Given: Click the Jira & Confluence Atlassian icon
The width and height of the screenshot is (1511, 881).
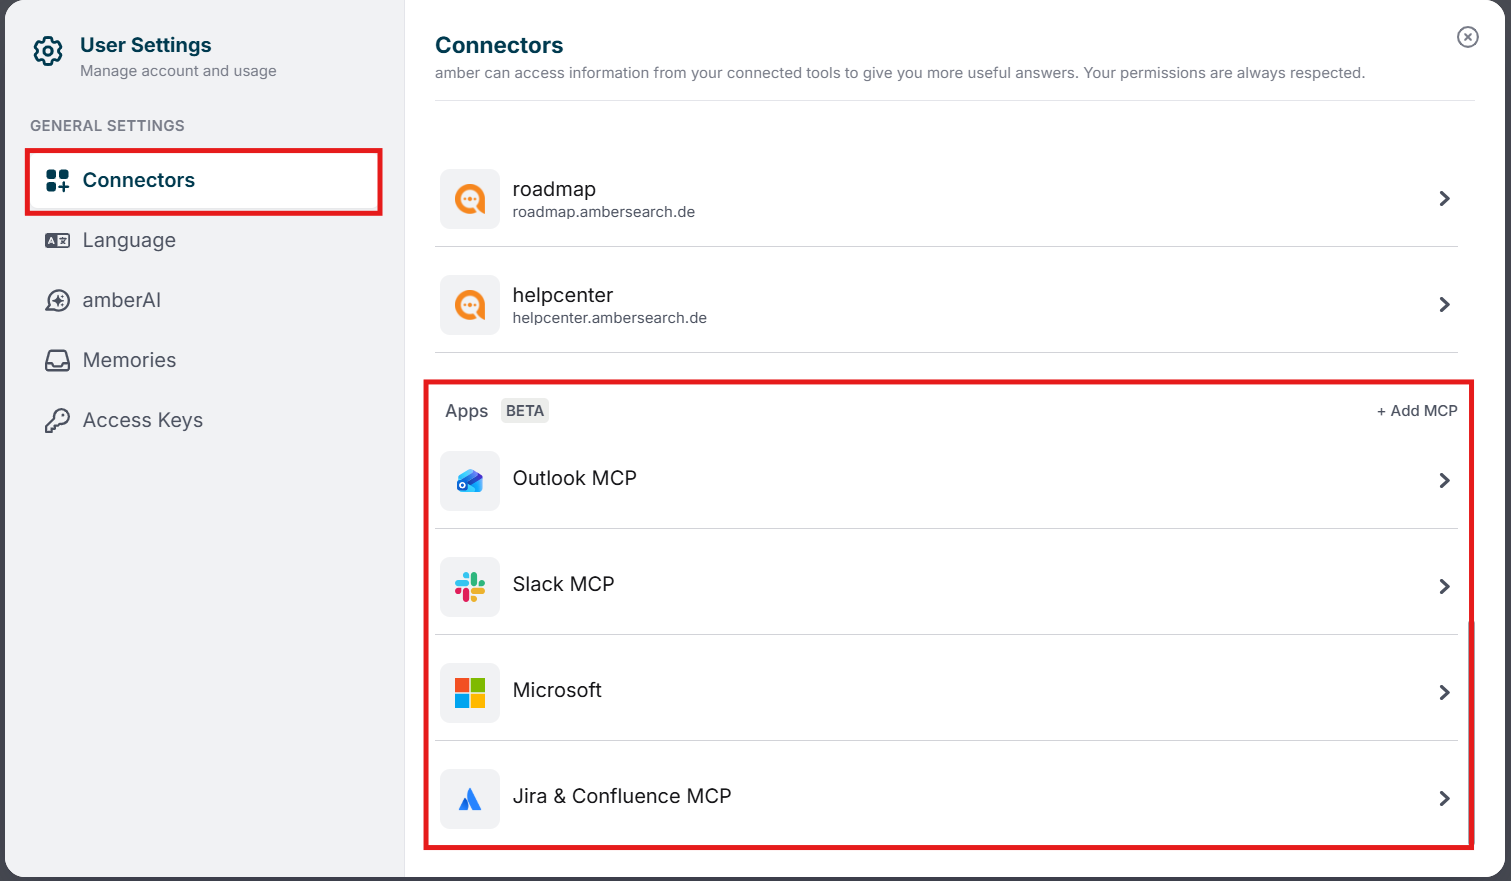Looking at the screenshot, I should pos(470,799).
